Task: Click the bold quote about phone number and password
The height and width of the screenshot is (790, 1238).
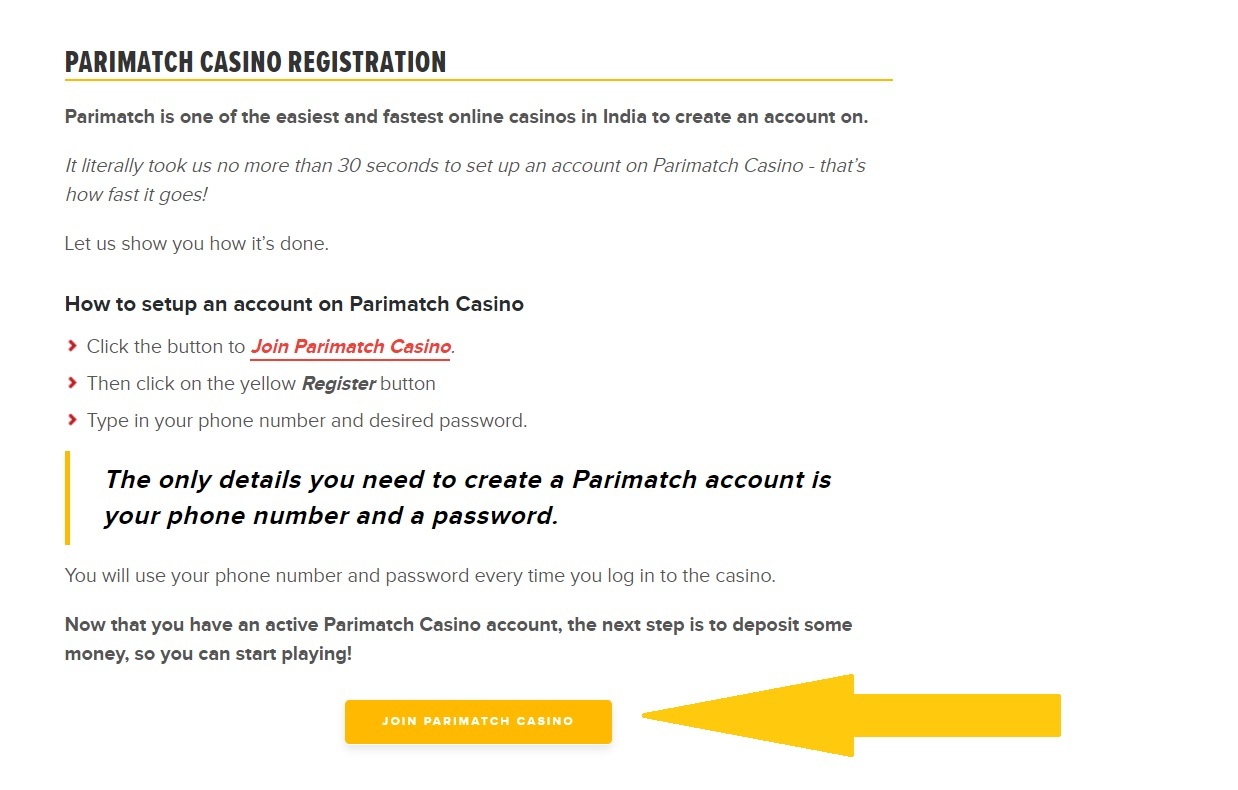Action: pos(468,497)
